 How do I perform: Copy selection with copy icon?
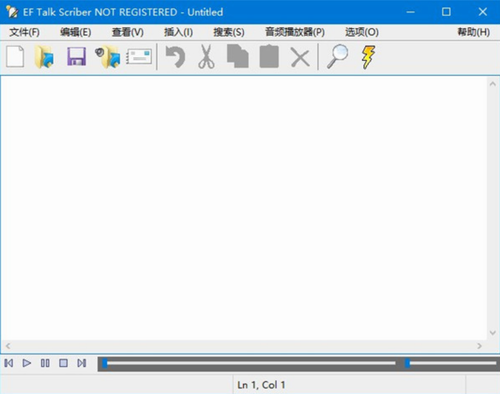click(x=238, y=56)
